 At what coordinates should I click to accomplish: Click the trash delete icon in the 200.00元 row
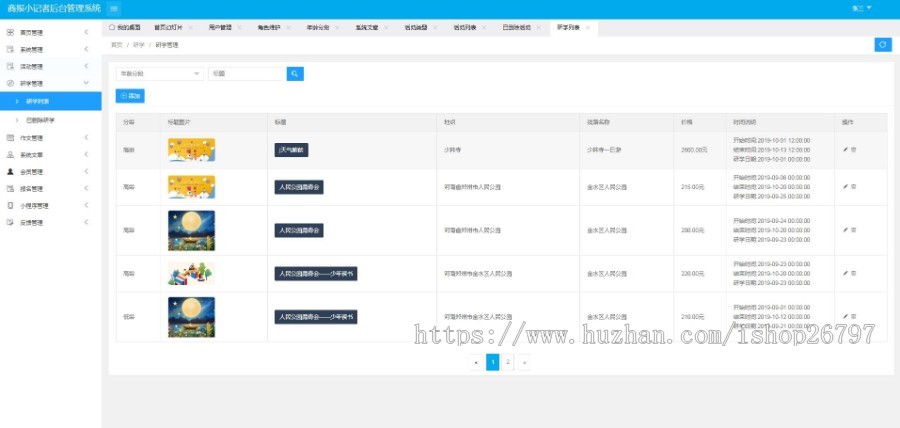pos(854,230)
